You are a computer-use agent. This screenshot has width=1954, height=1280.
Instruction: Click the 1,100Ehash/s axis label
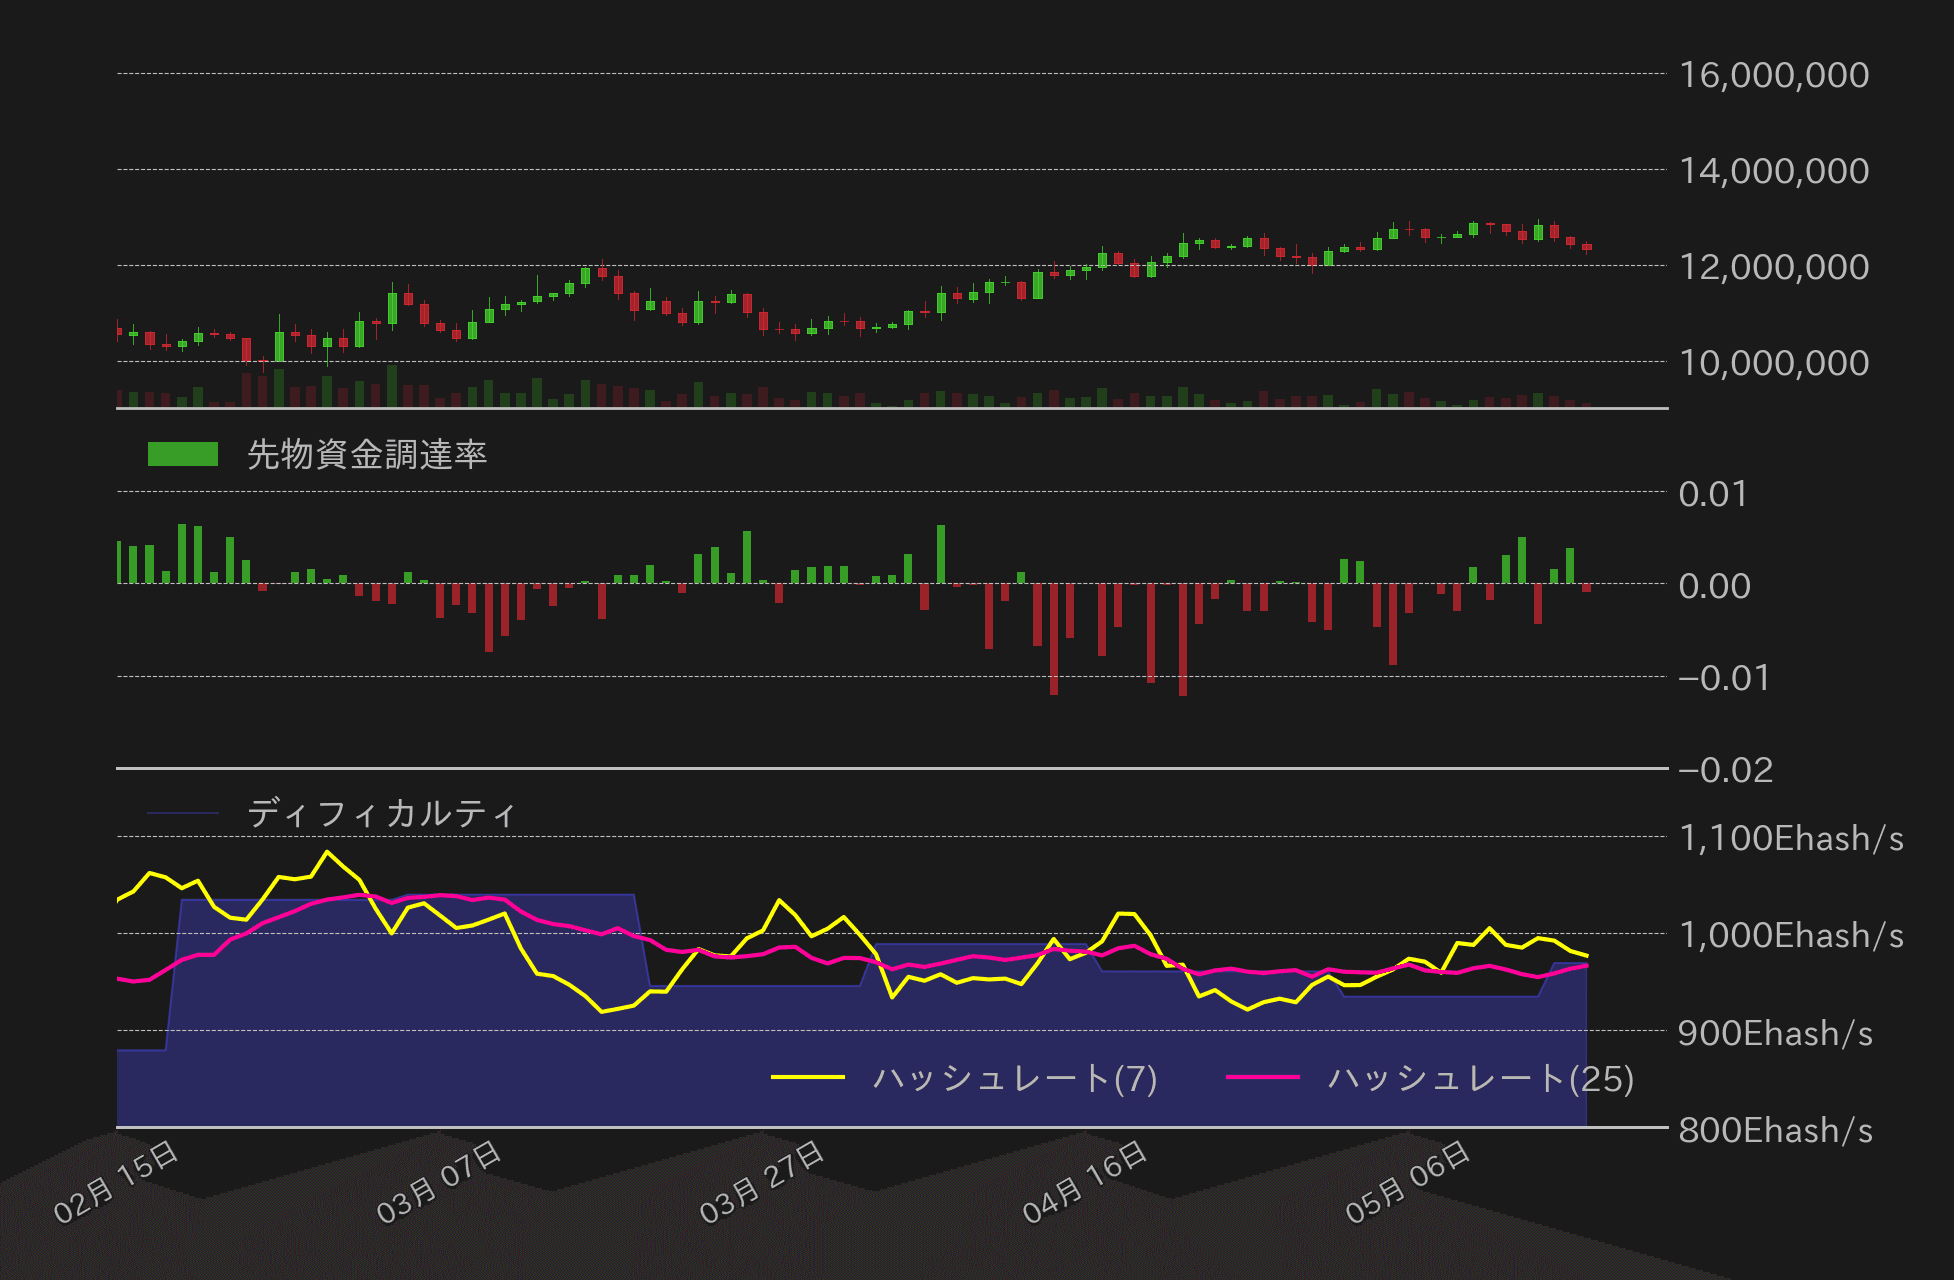click(1791, 838)
